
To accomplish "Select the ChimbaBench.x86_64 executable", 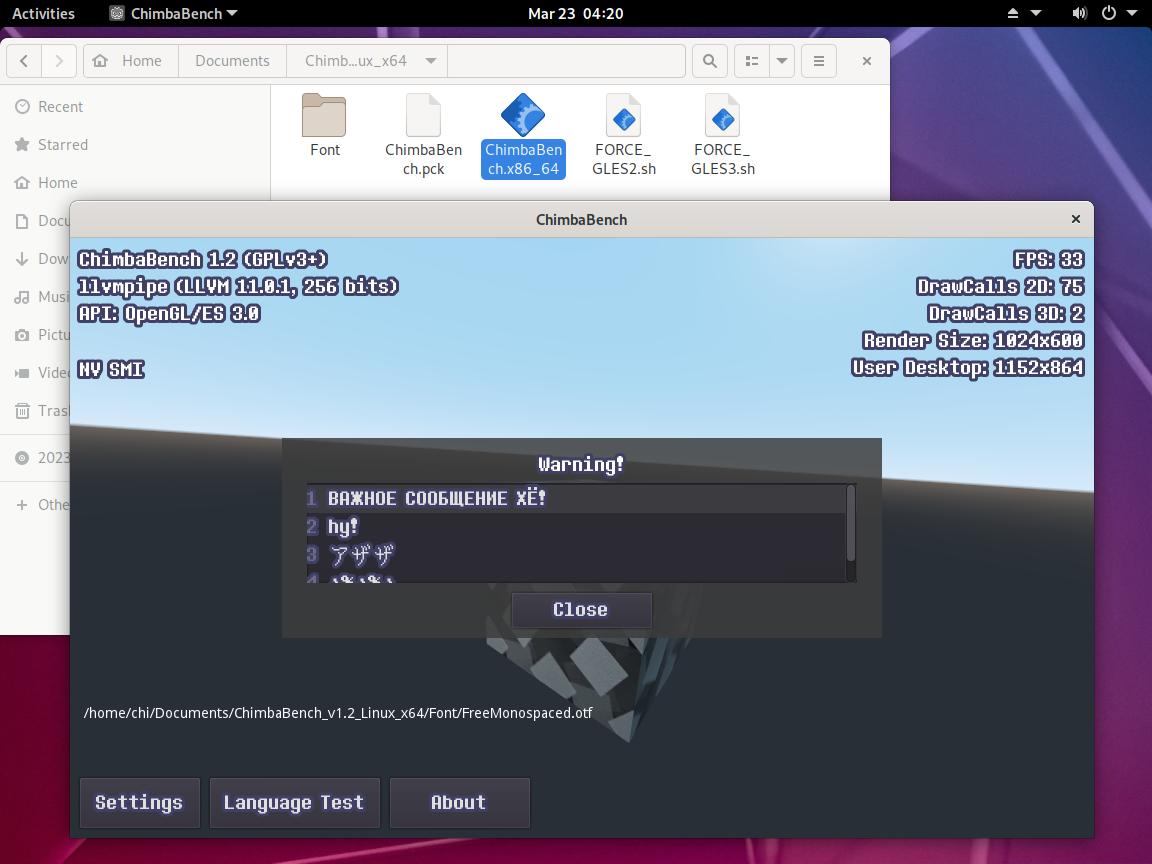I will (x=523, y=134).
